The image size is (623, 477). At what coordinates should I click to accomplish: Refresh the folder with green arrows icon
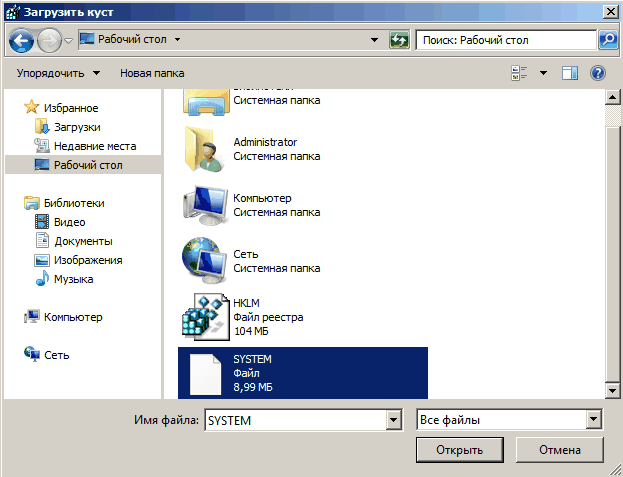click(x=399, y=40)
